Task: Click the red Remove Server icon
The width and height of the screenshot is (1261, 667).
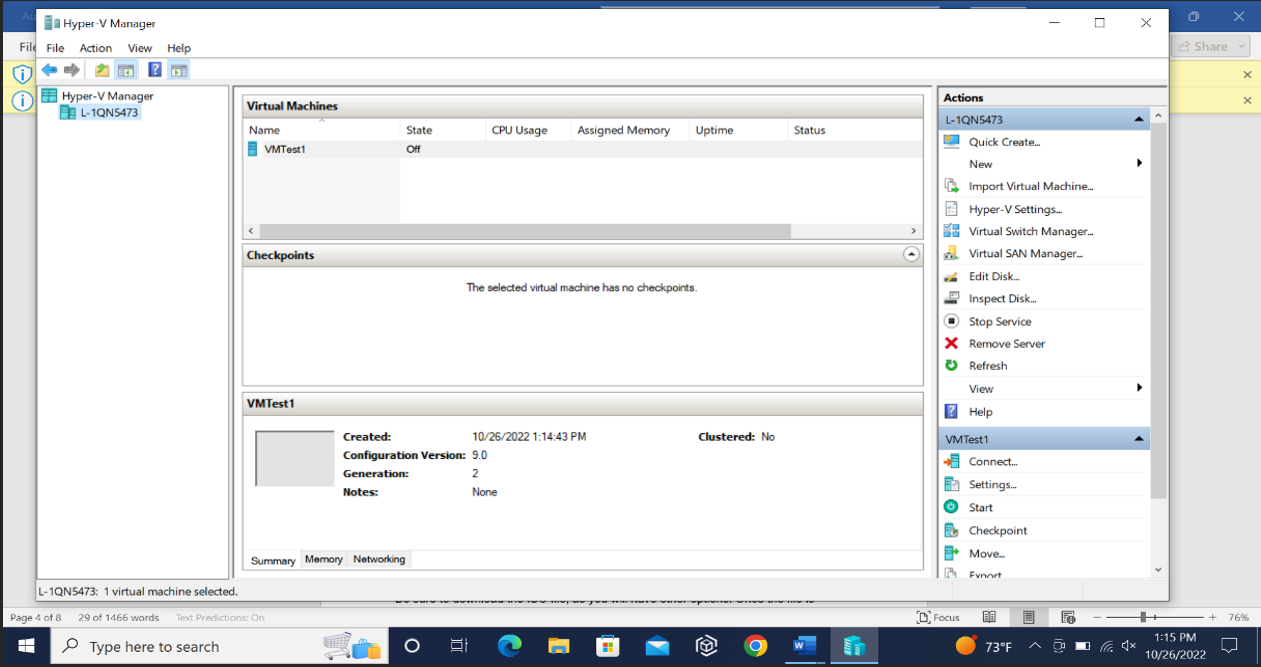Action: click(952, 343)
